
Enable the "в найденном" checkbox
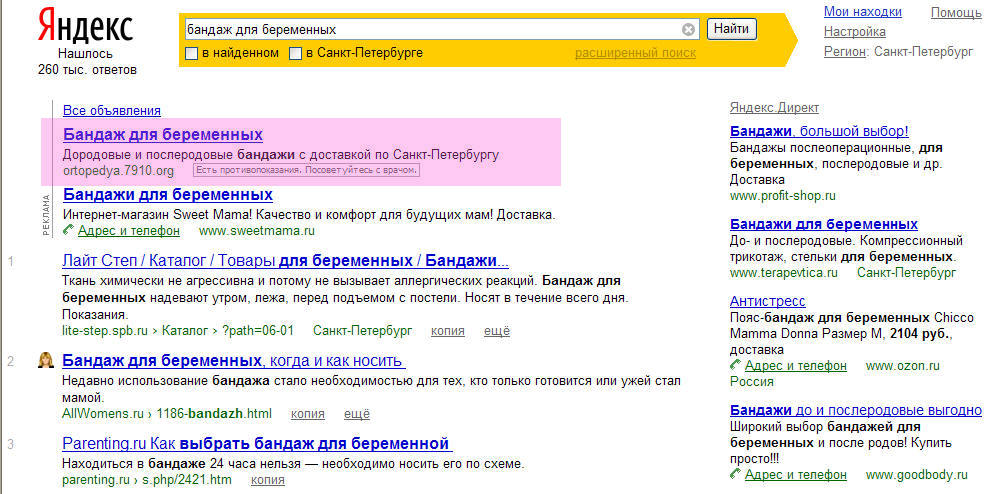click(x=191, y=53)
